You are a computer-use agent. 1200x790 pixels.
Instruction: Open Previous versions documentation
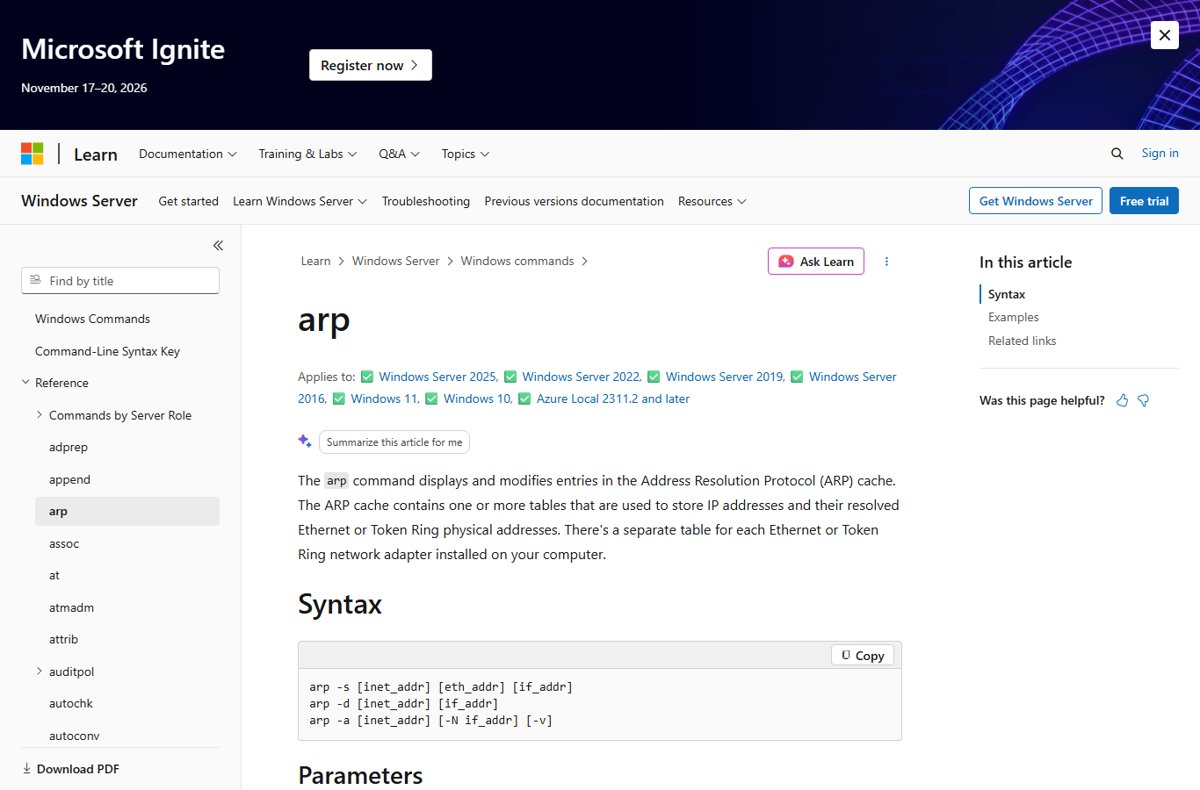pyautogui.click(x=574, y=201)
